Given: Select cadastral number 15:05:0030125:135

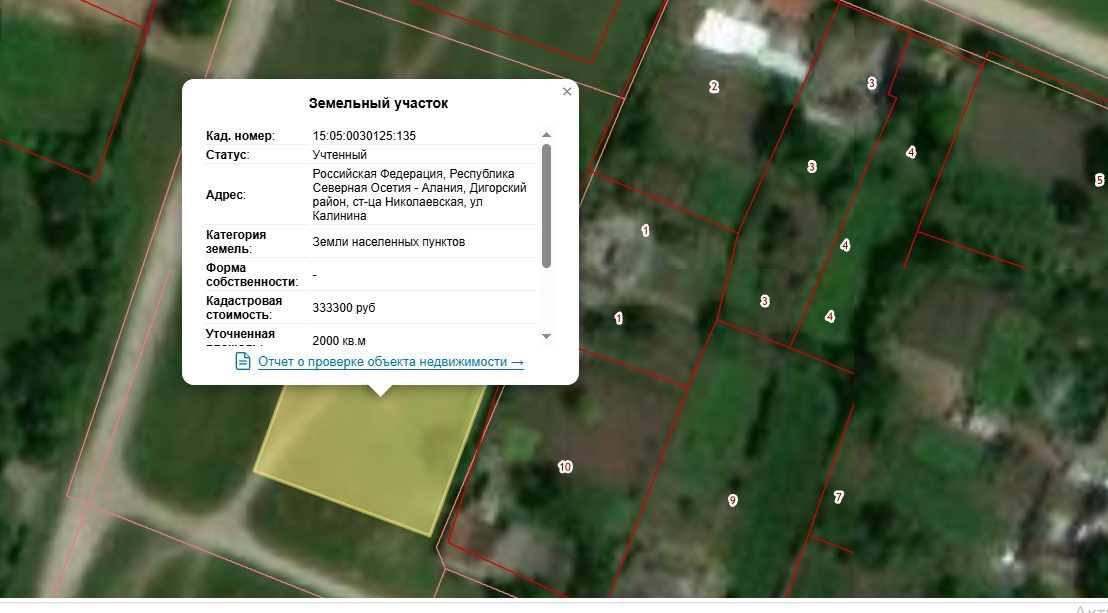Looking at the screenshot, I should [364, 136].
